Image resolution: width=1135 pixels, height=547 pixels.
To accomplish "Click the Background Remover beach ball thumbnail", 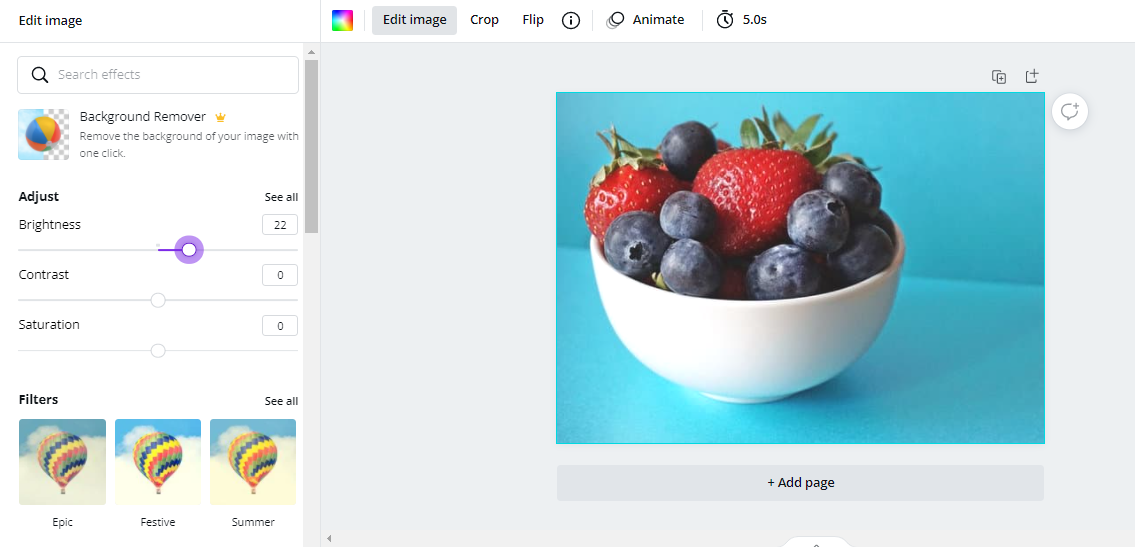I will [x=43, y=135].
